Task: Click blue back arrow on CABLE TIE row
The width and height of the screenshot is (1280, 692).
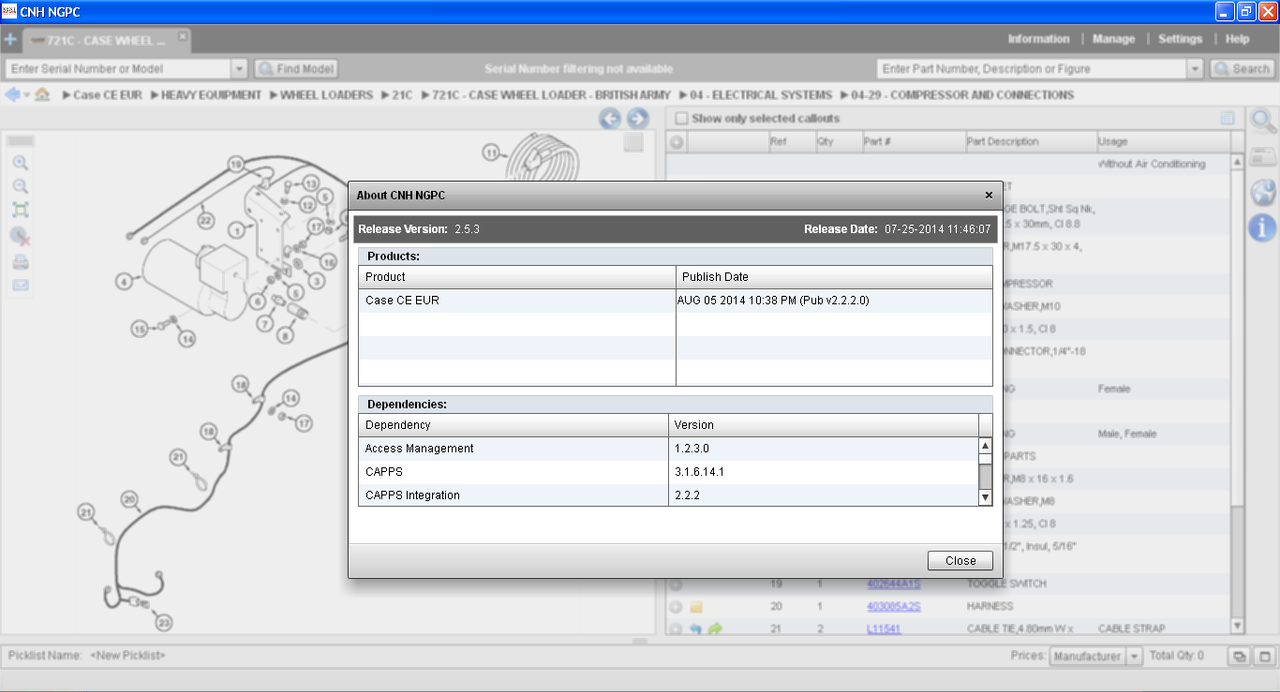Action: click(x=696, y=629)
